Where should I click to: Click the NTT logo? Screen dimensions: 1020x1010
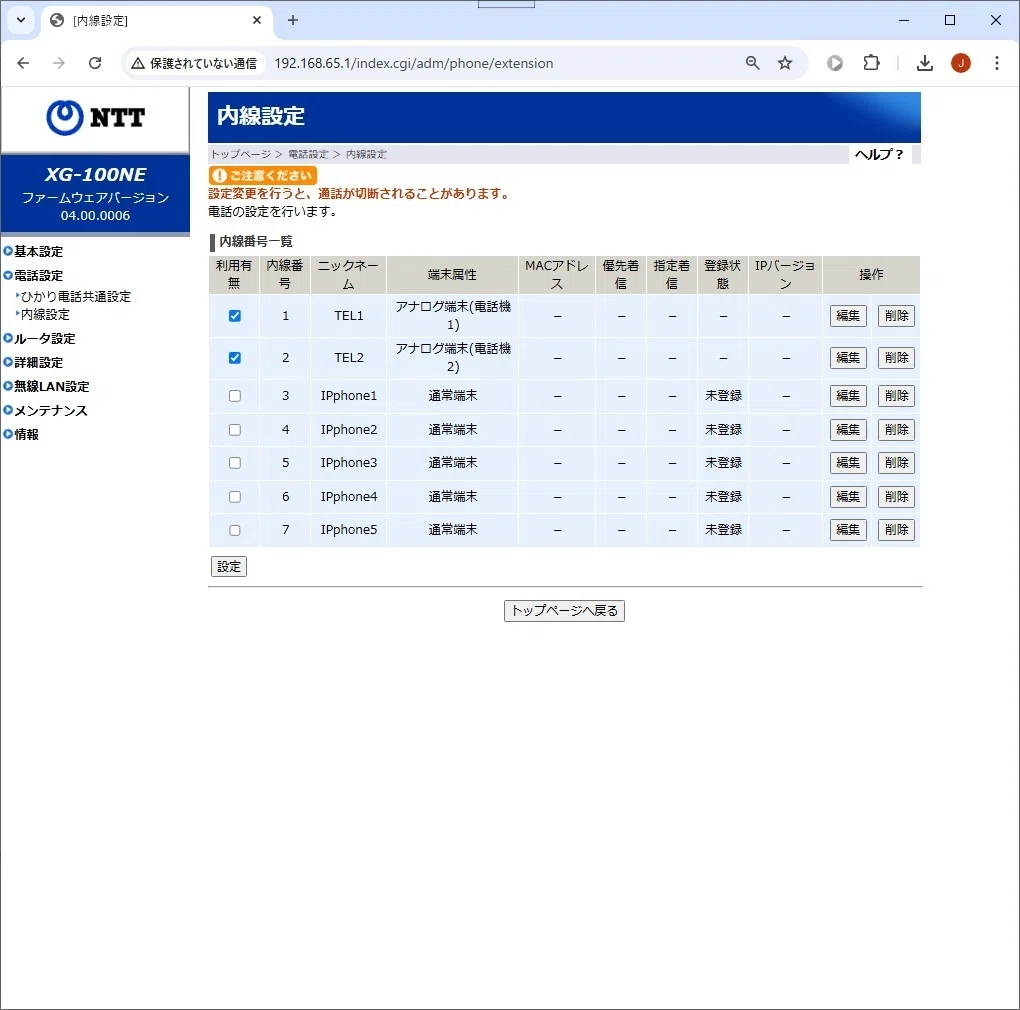coord(96,118)
